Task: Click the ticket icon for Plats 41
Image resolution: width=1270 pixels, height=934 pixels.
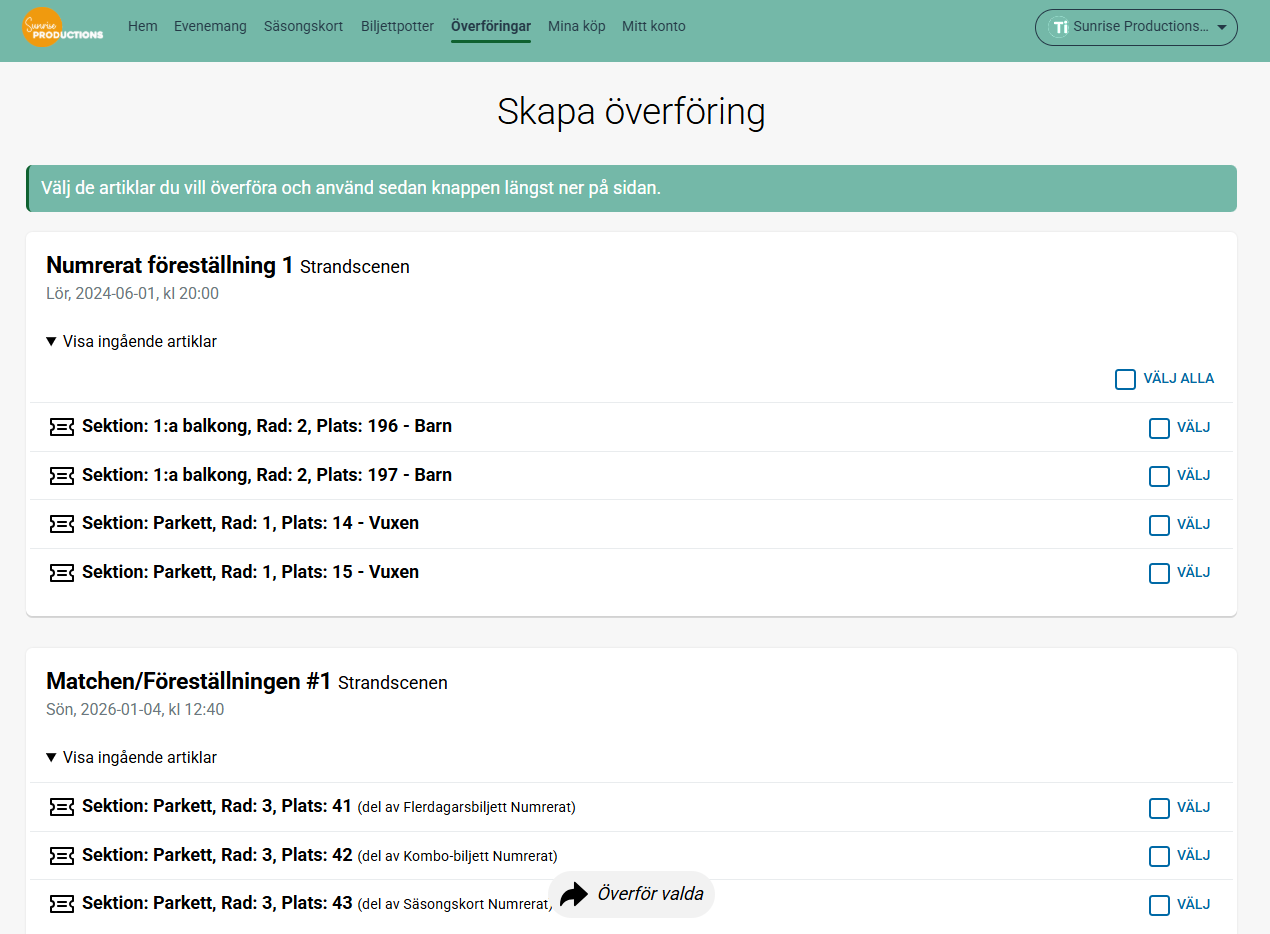Action: coord(62,807)
